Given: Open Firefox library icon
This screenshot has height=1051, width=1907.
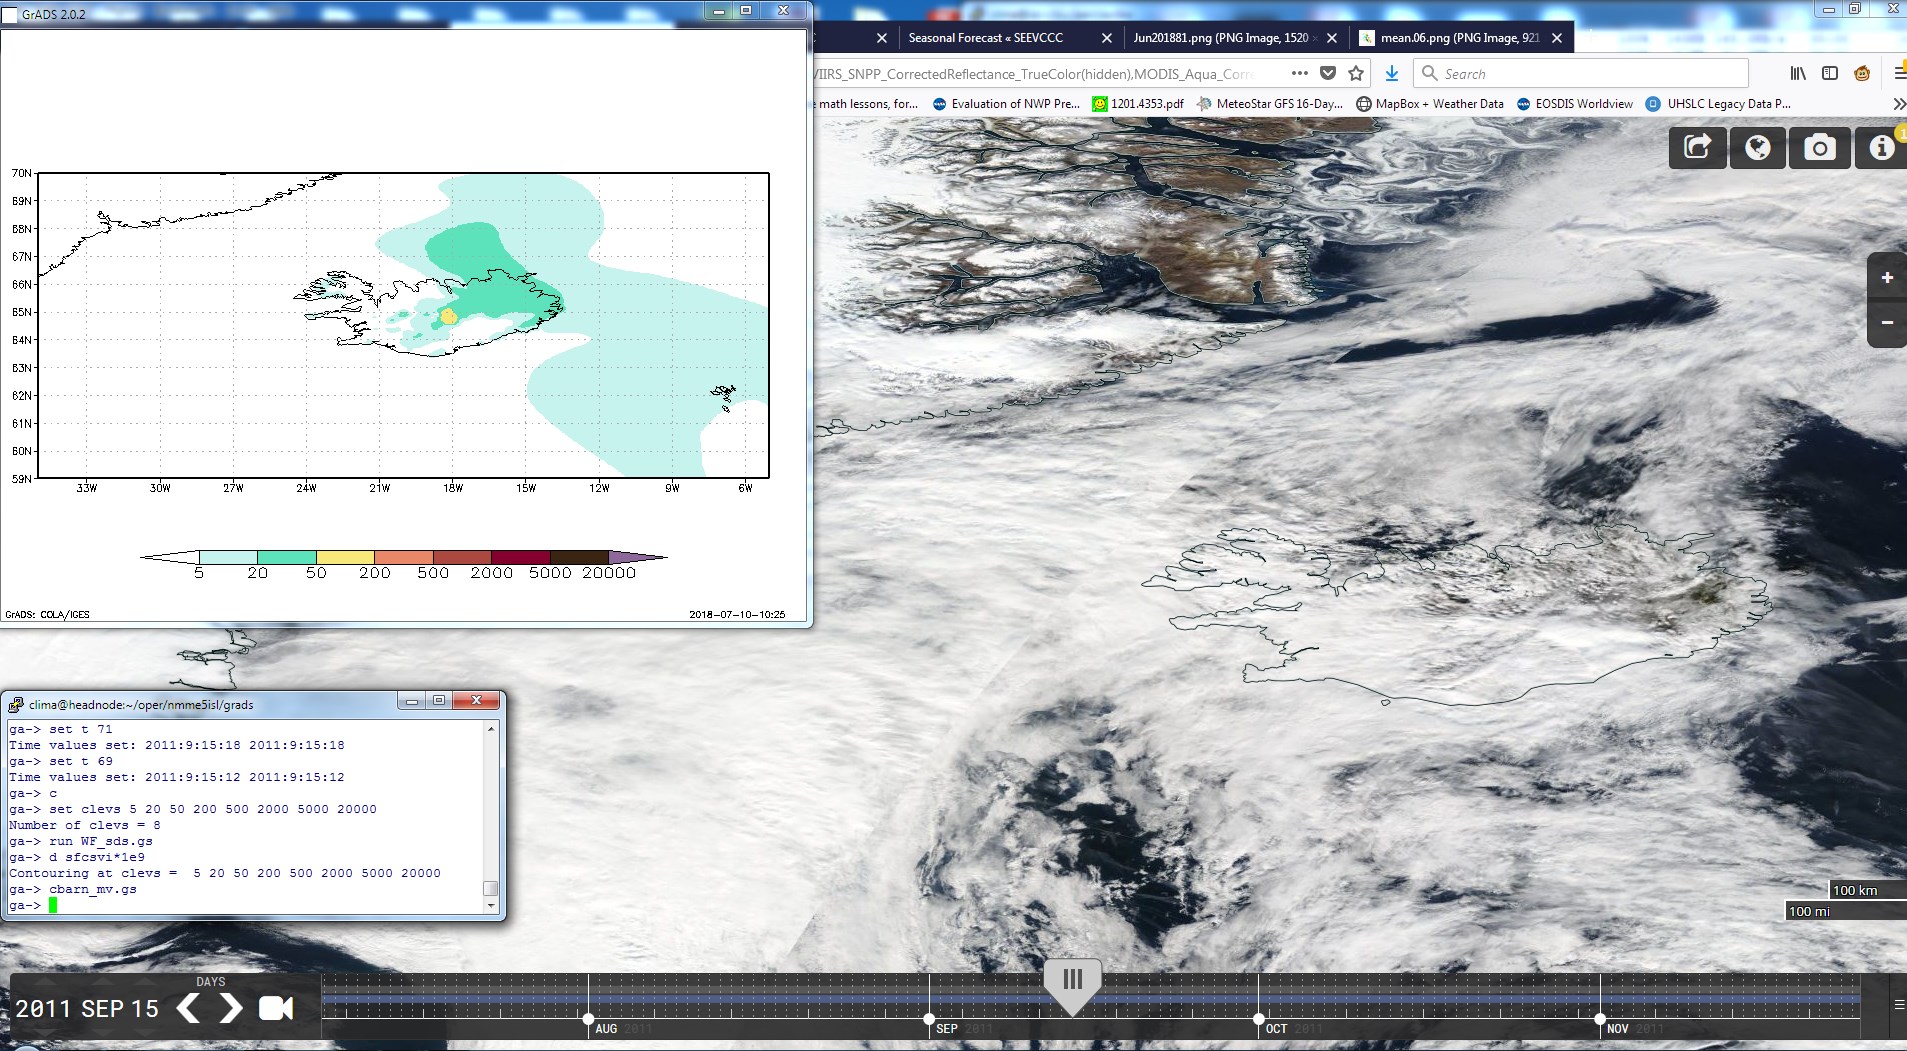Looking at the screenshot, I should pyautogui.click(x=1798, y=73).
